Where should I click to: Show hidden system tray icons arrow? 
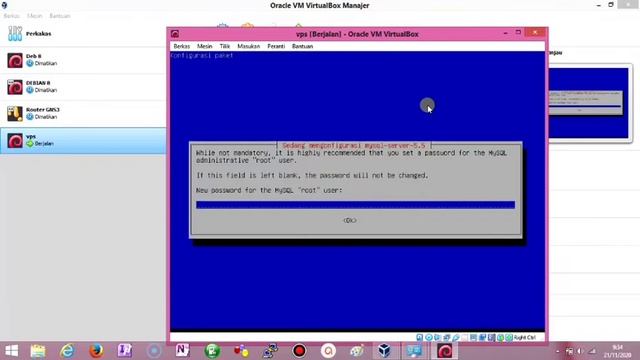coord(558,351)
